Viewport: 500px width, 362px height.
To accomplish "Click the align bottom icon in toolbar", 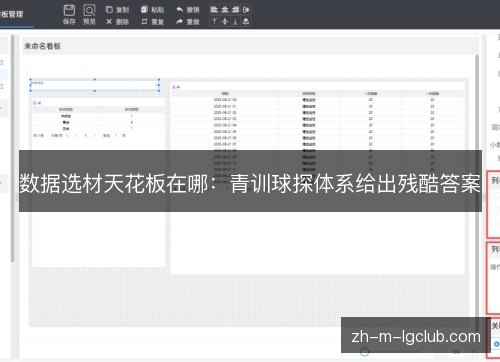I will [235, 22].
